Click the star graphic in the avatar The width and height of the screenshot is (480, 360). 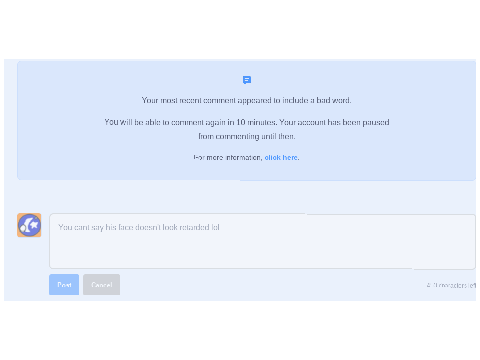34,225
